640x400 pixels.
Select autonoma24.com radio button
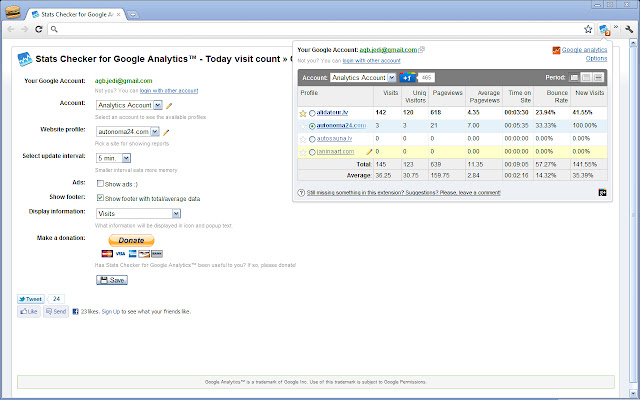(312, 126)
